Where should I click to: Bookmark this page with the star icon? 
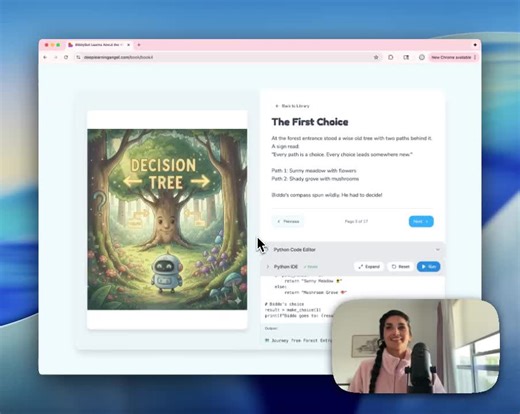pos(376,57)
